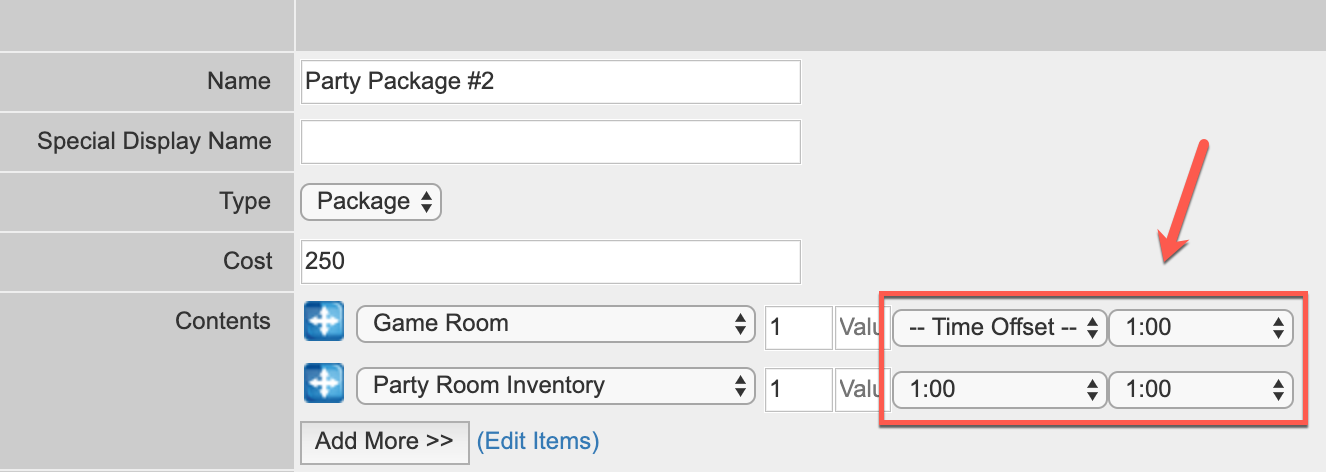Screen dimensions: 1326x472
Task: Click the Name field containing Party Package #2
Action: coord(551,82)
